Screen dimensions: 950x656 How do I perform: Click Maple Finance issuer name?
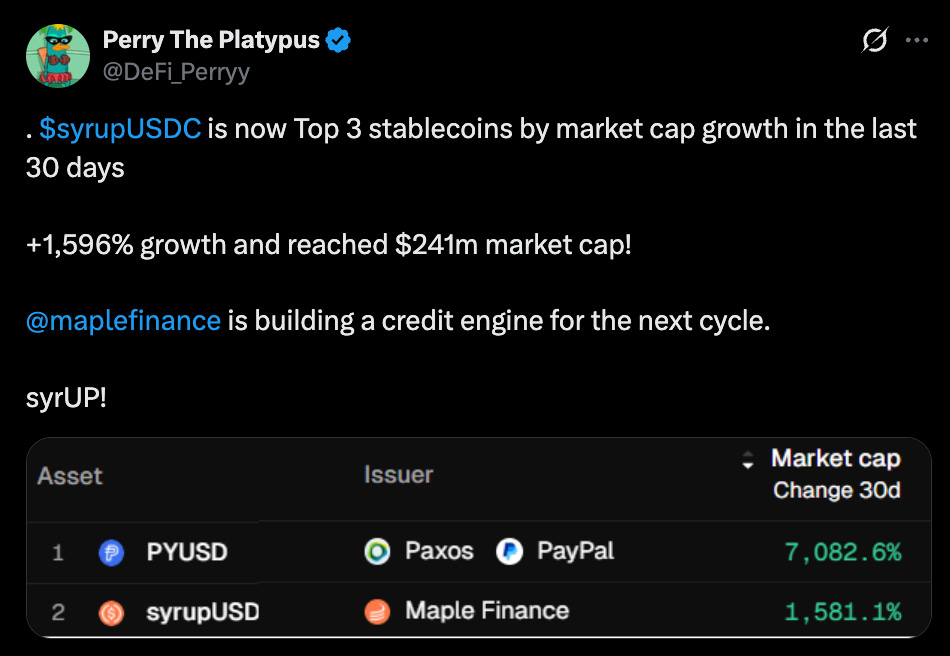coord(487,611)
